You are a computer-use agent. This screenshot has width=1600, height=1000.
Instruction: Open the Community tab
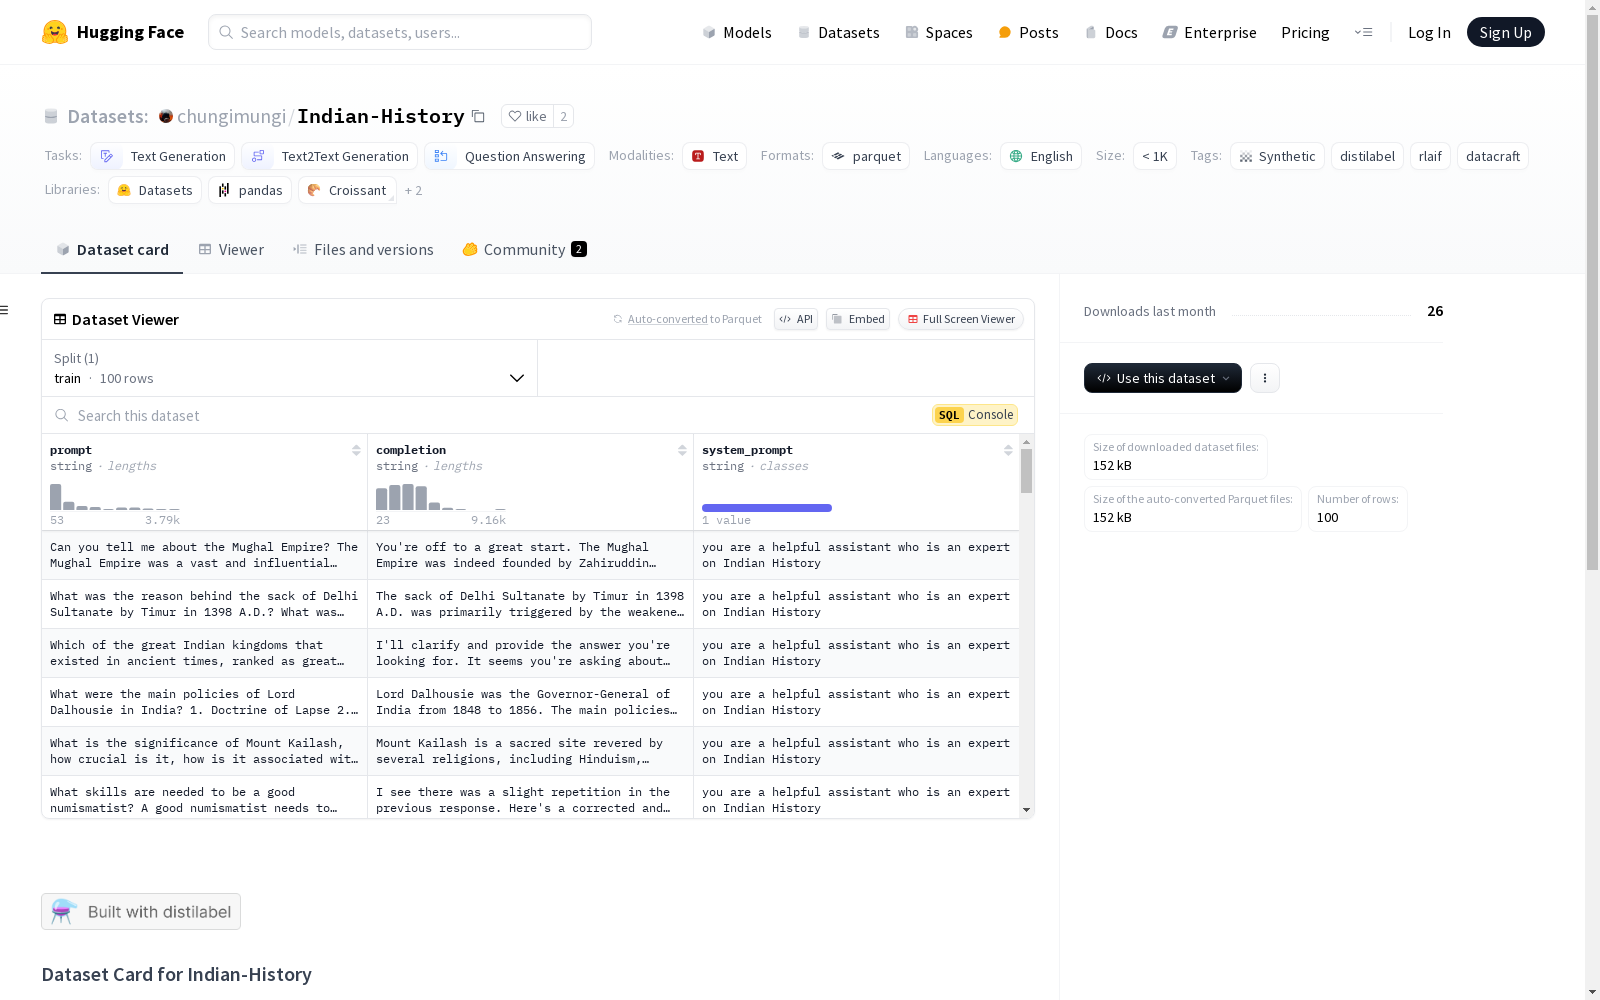[524, 250]
